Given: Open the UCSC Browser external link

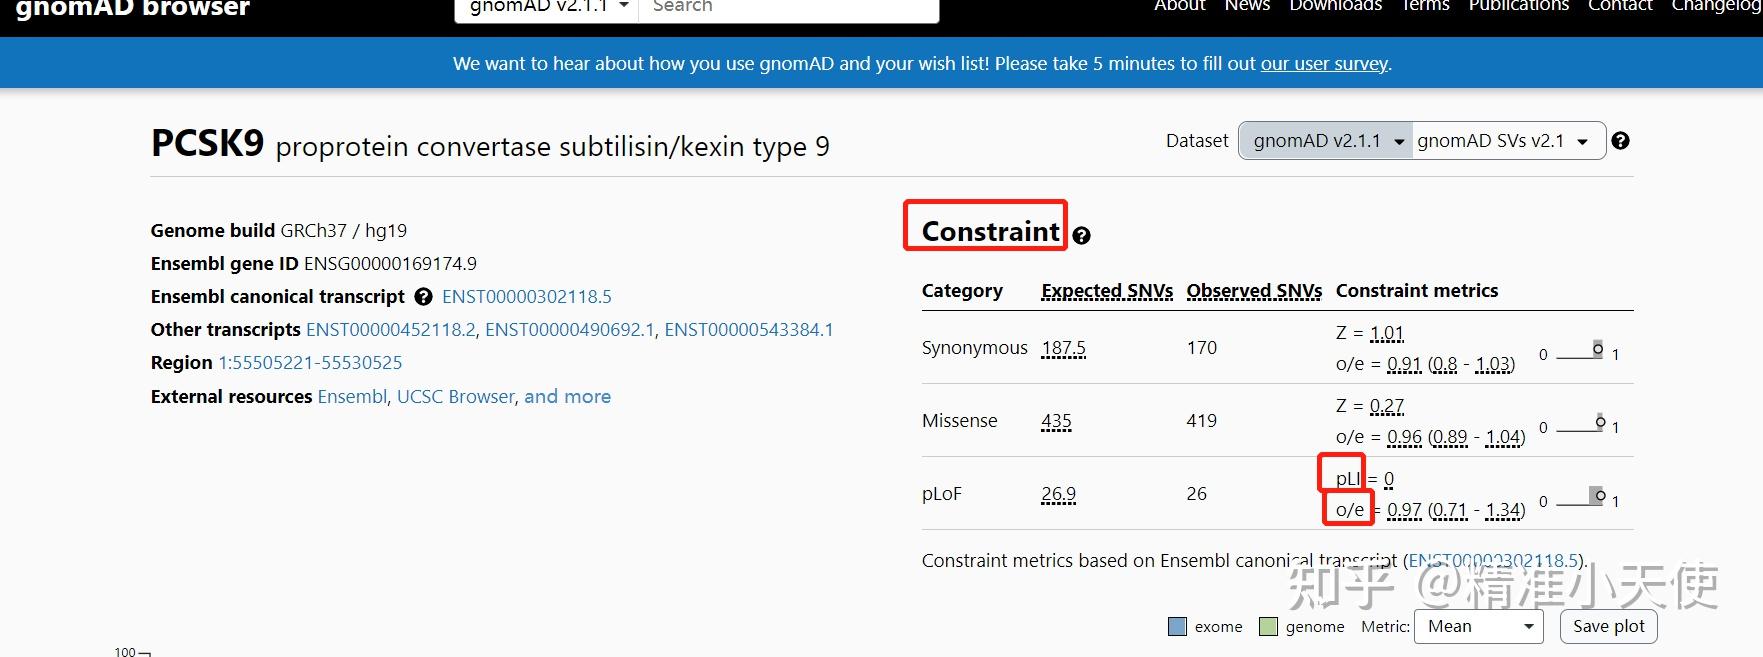Looking at the screenshot, I should point(455,397).
